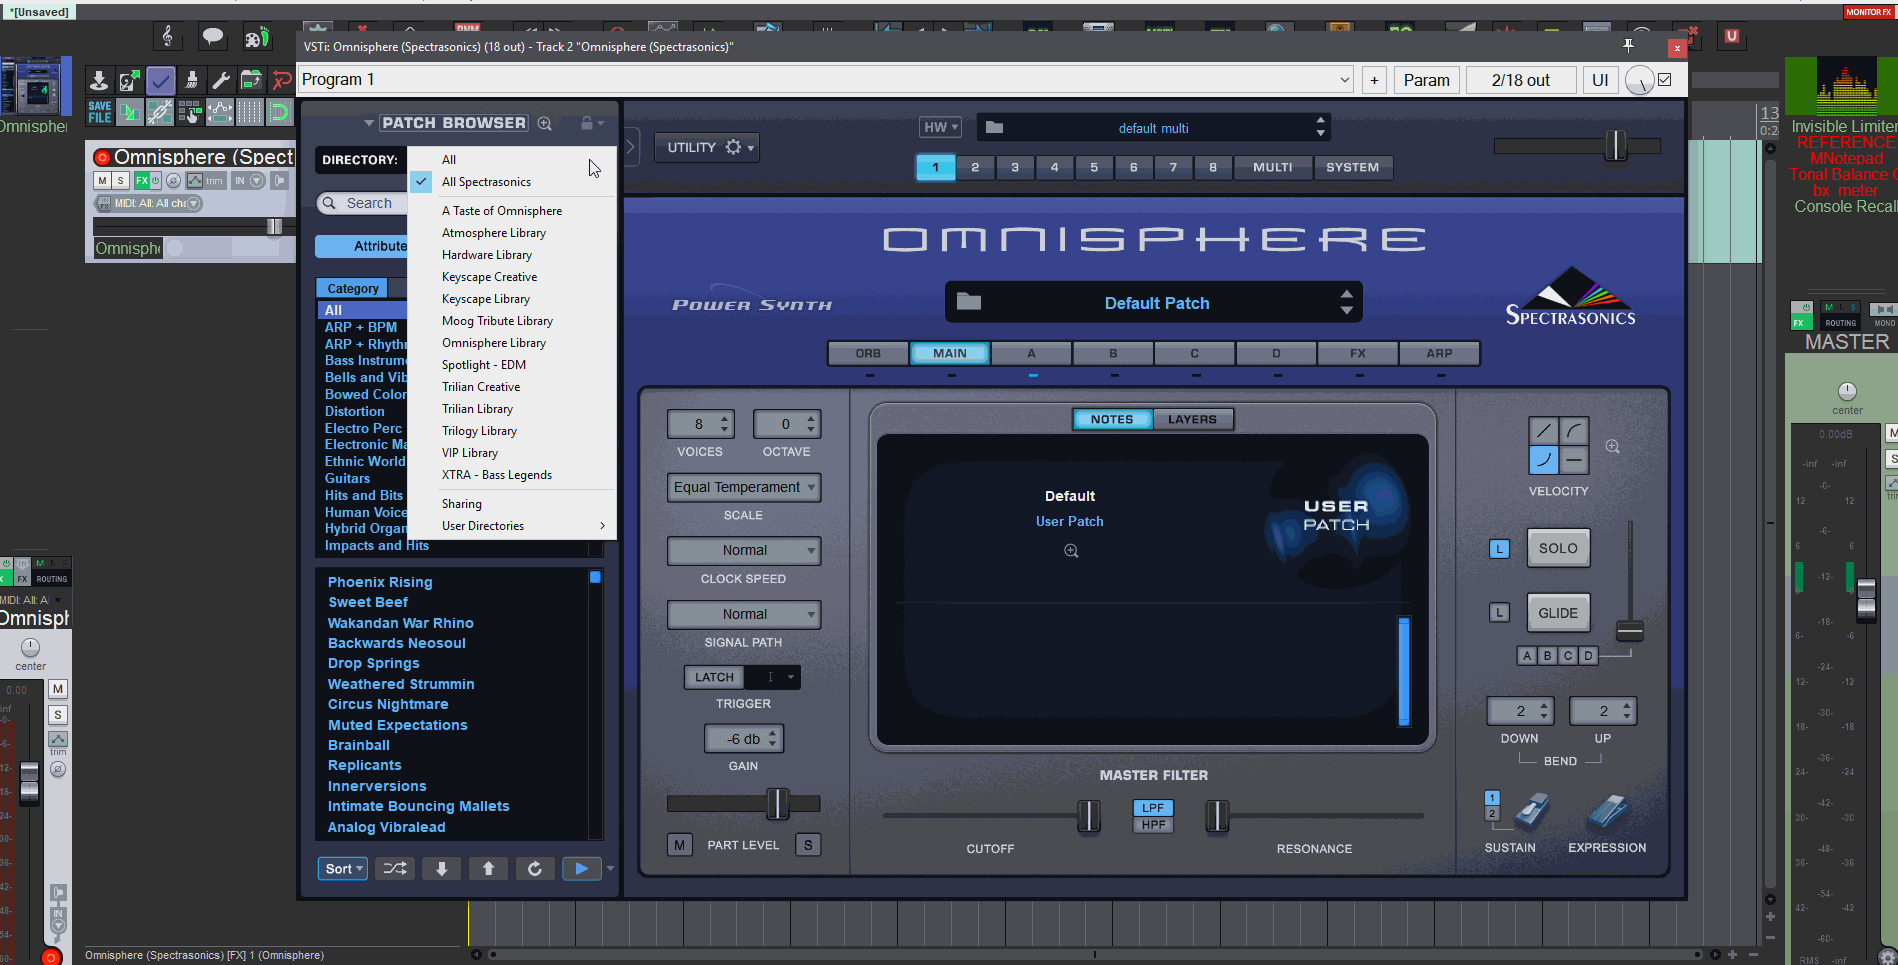Open the Default Patch folder icon
The image size is (1898, 965).
tap(969, 301)
